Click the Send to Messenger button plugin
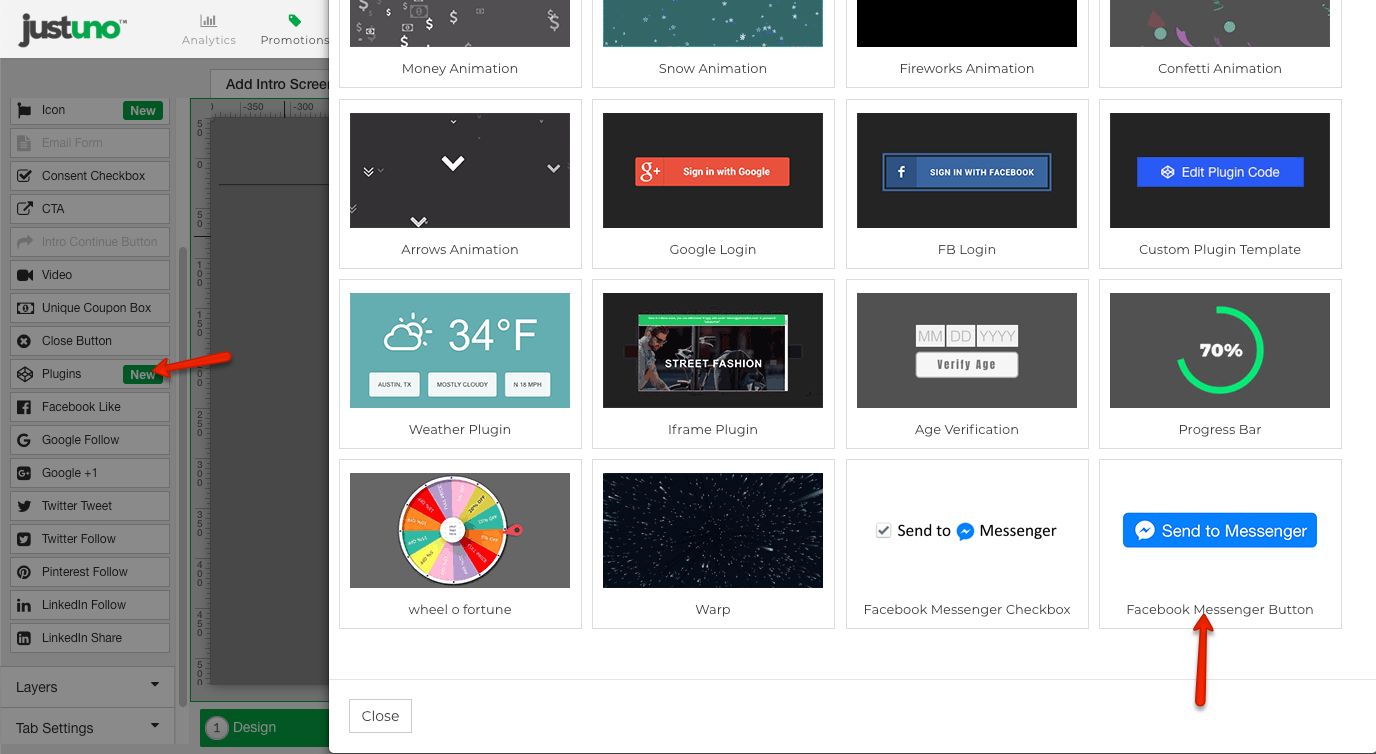Viewport: 1376px width, 754px height. point(1219,531)
